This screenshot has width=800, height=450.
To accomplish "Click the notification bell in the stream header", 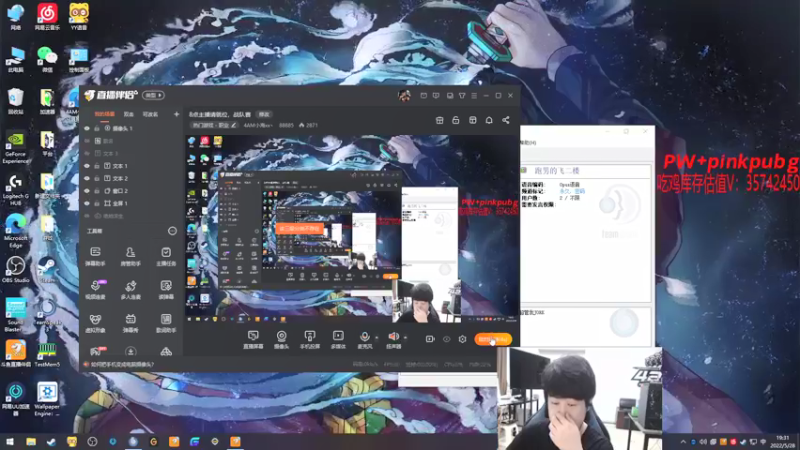I will click(489, 120).
